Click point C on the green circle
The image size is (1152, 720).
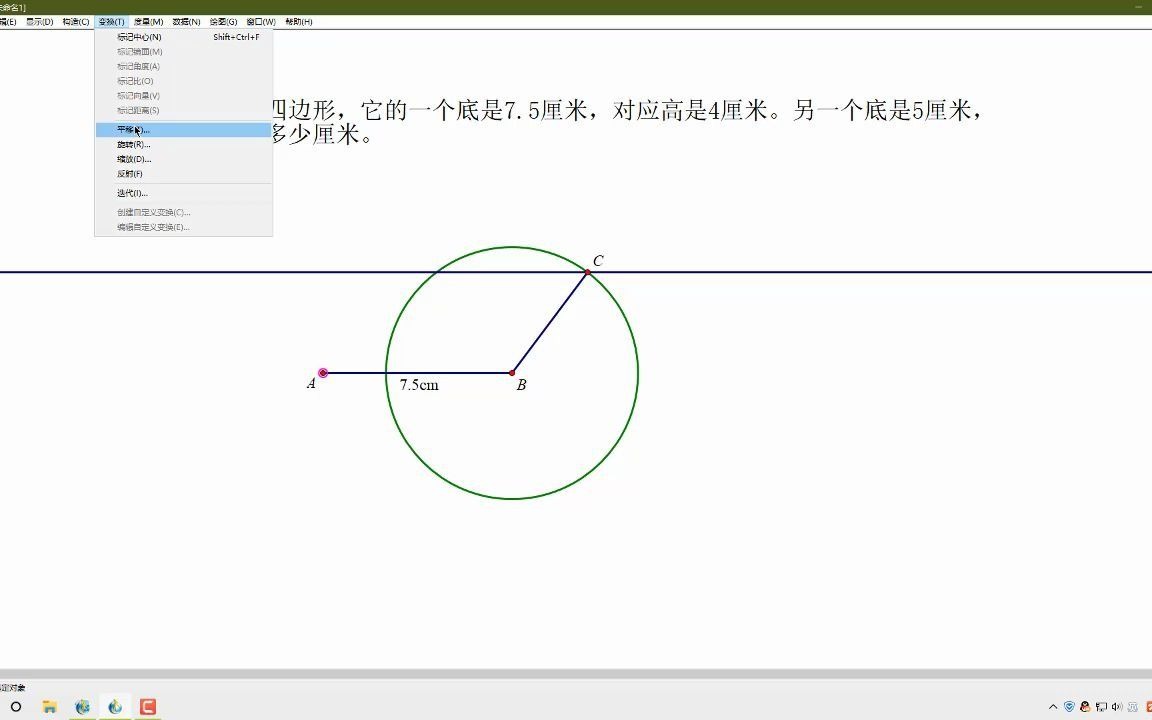pyautogui.click(x=587, y=270)
